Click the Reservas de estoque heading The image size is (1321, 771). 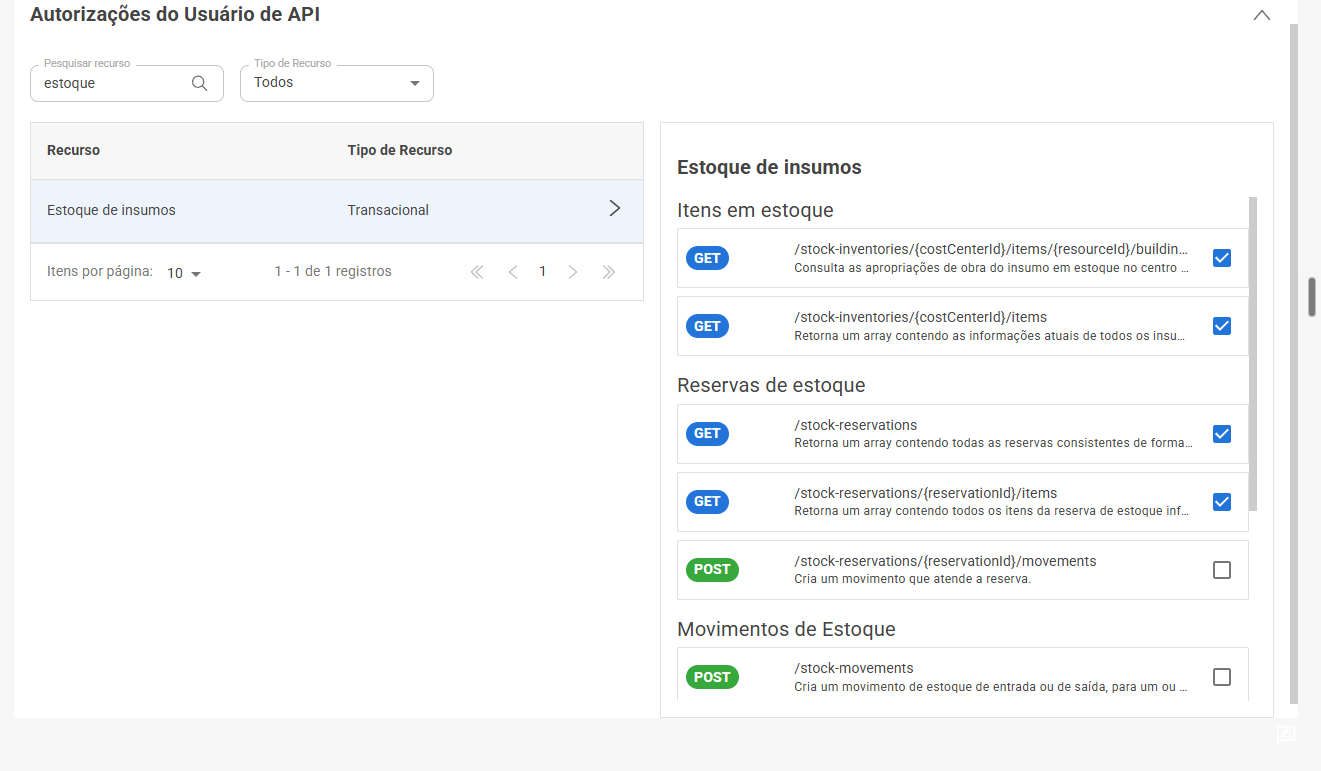click(x=771, y=385)
